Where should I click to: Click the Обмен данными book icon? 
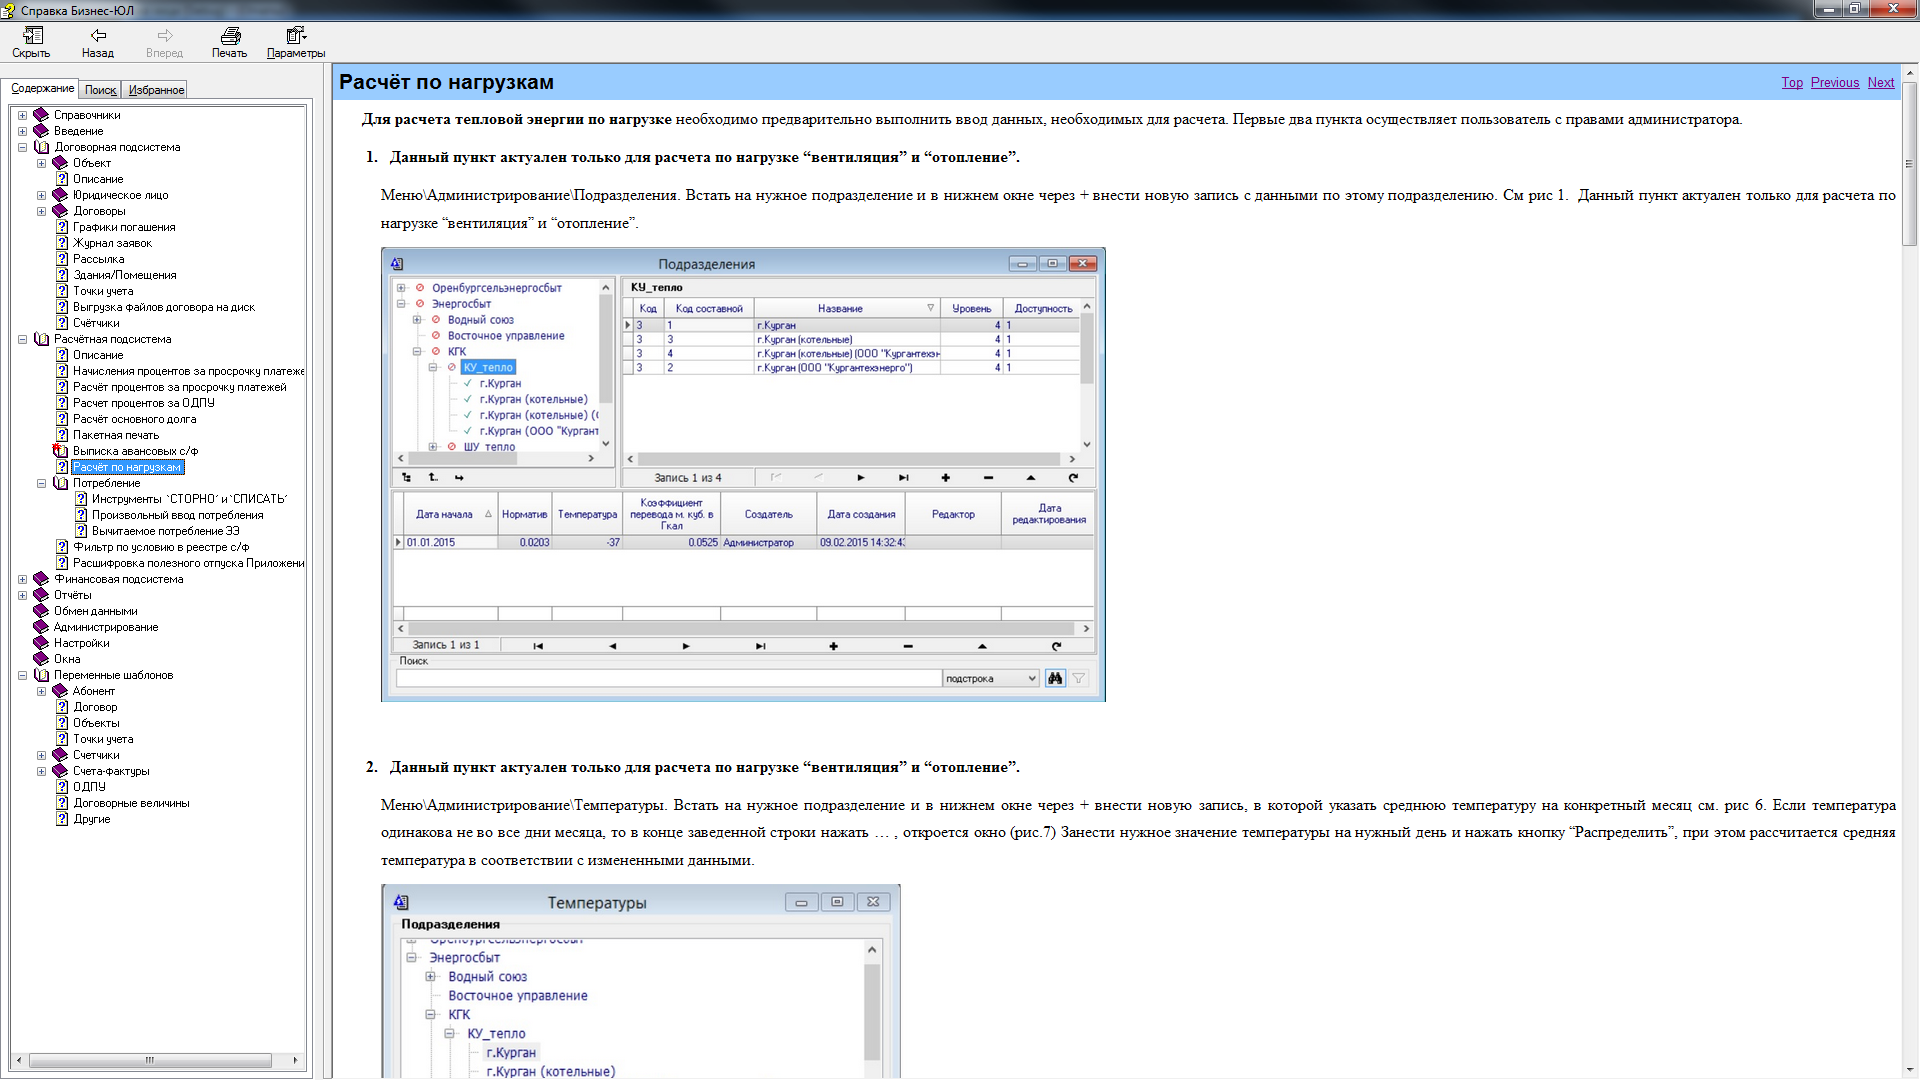click(x=41, y=611)
